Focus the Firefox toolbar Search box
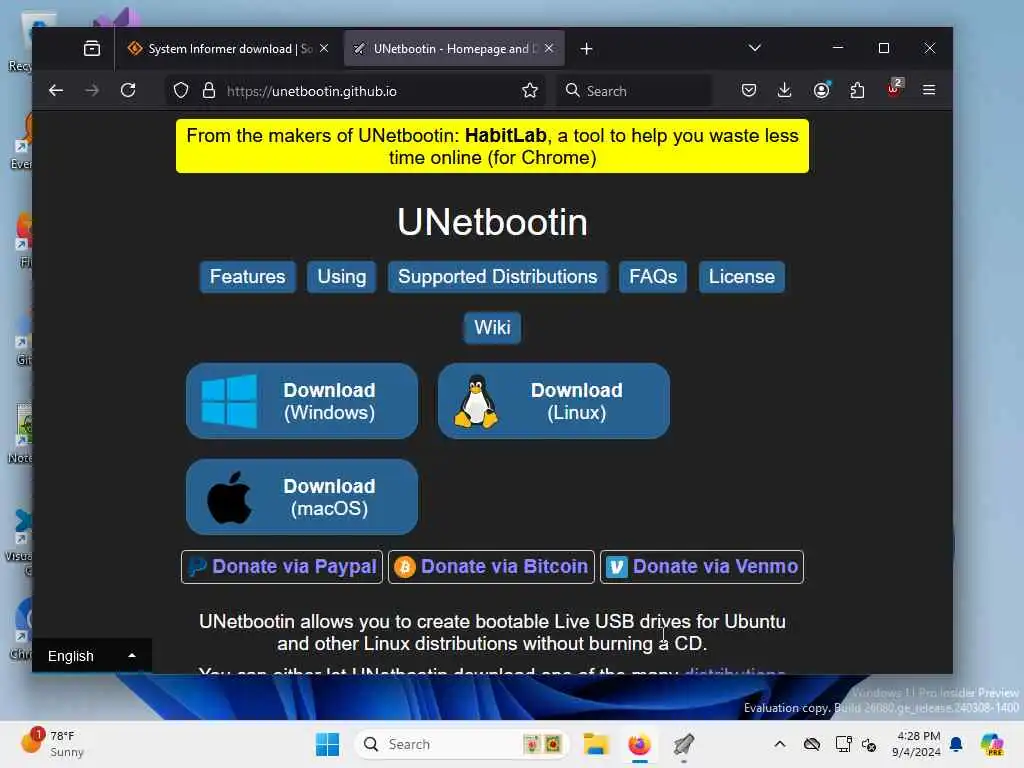This screenshot has height=768, width=1024. pos(635,91)
